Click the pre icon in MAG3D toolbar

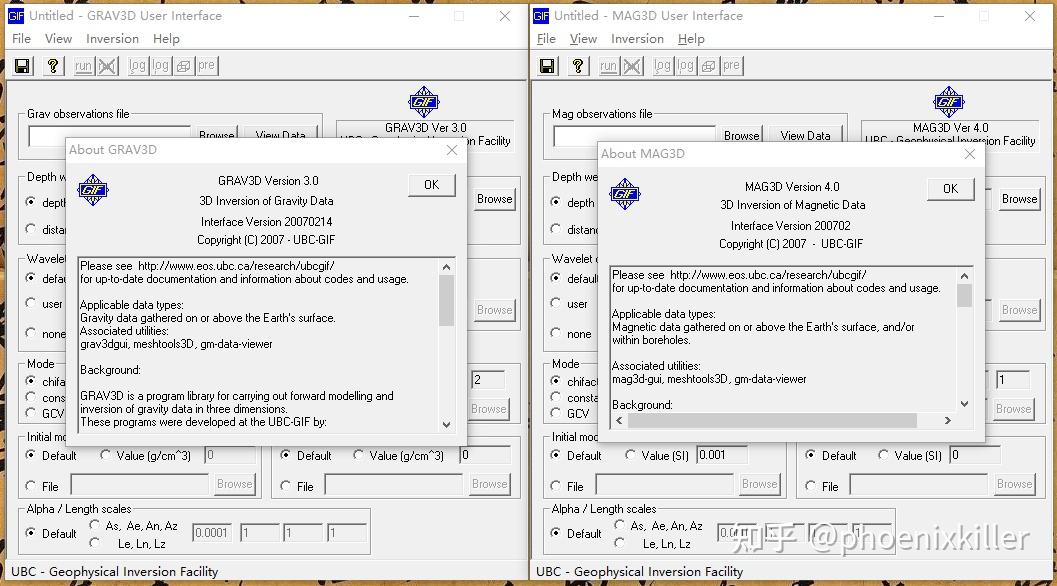click(x=731, y=66)
